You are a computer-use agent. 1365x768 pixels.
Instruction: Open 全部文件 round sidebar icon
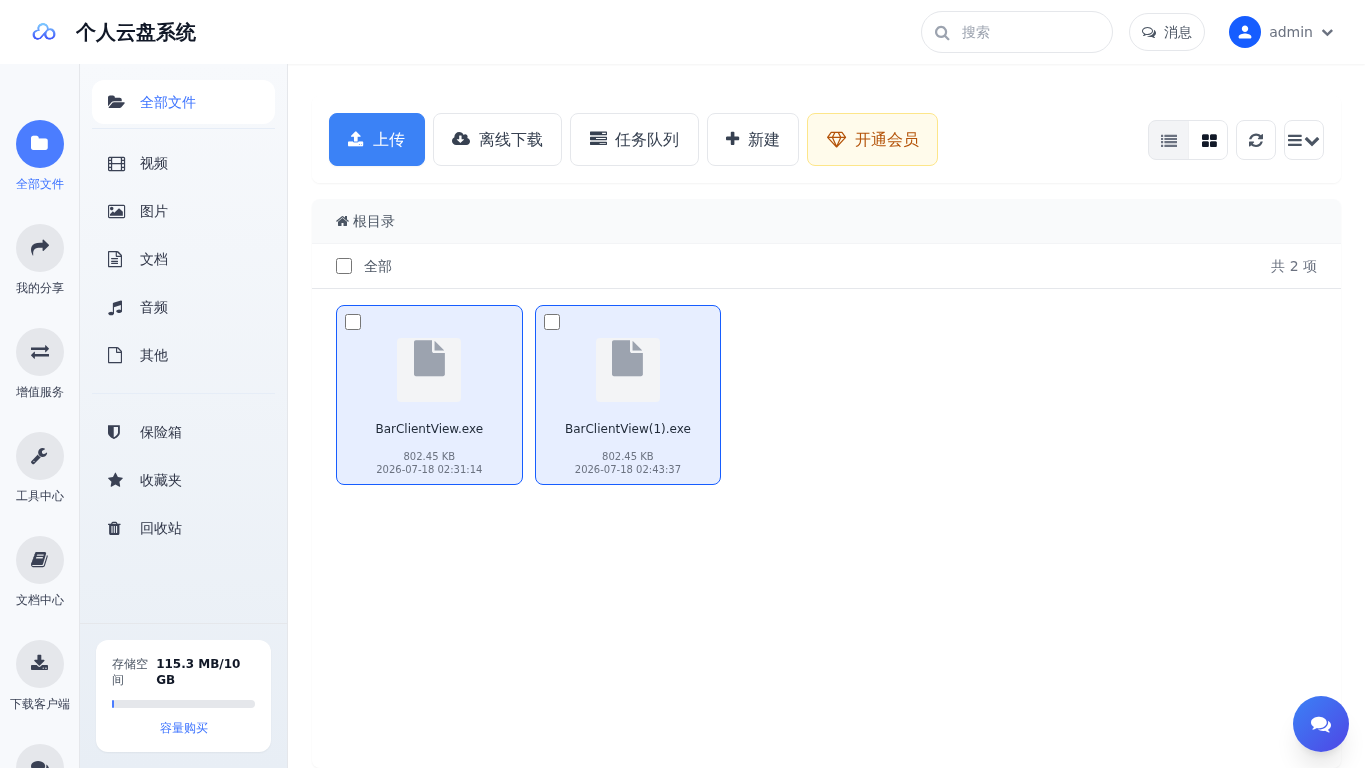coord(40,144)
